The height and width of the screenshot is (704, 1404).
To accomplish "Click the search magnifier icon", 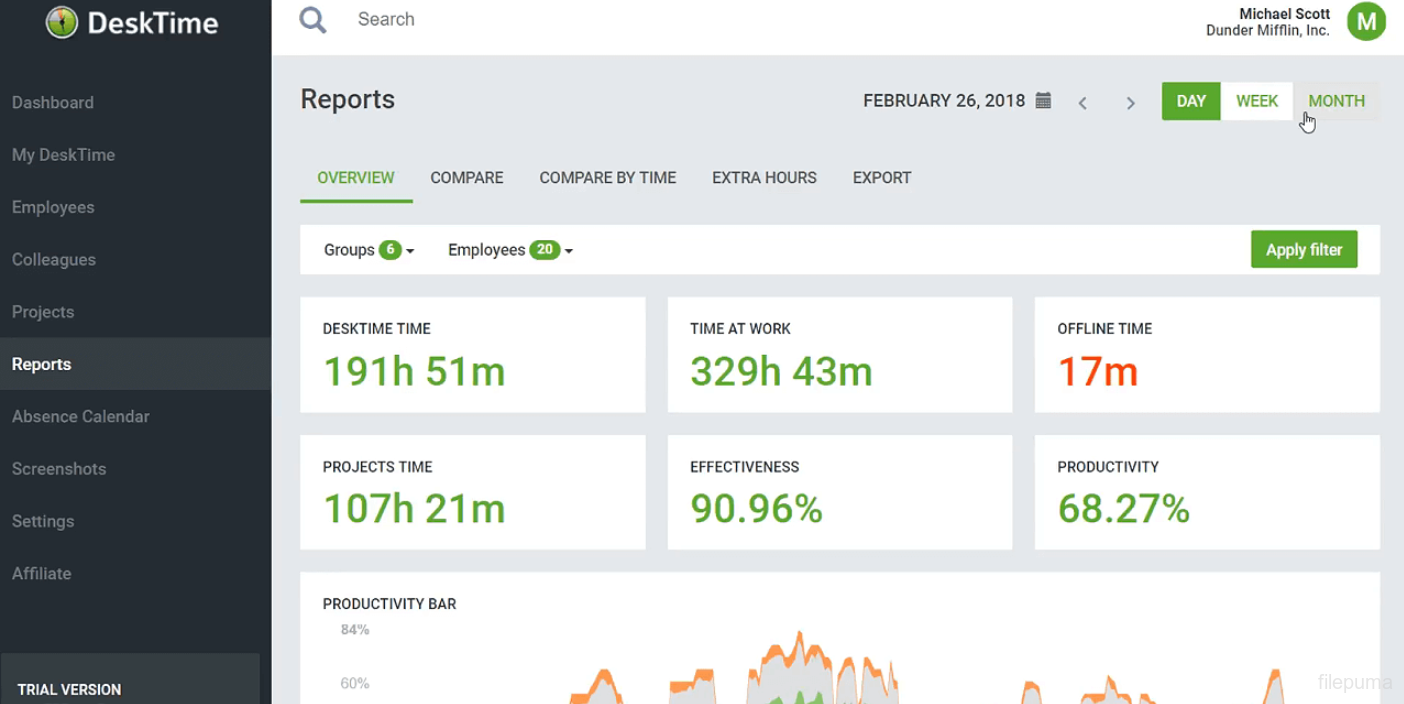I will pos(313,20).
